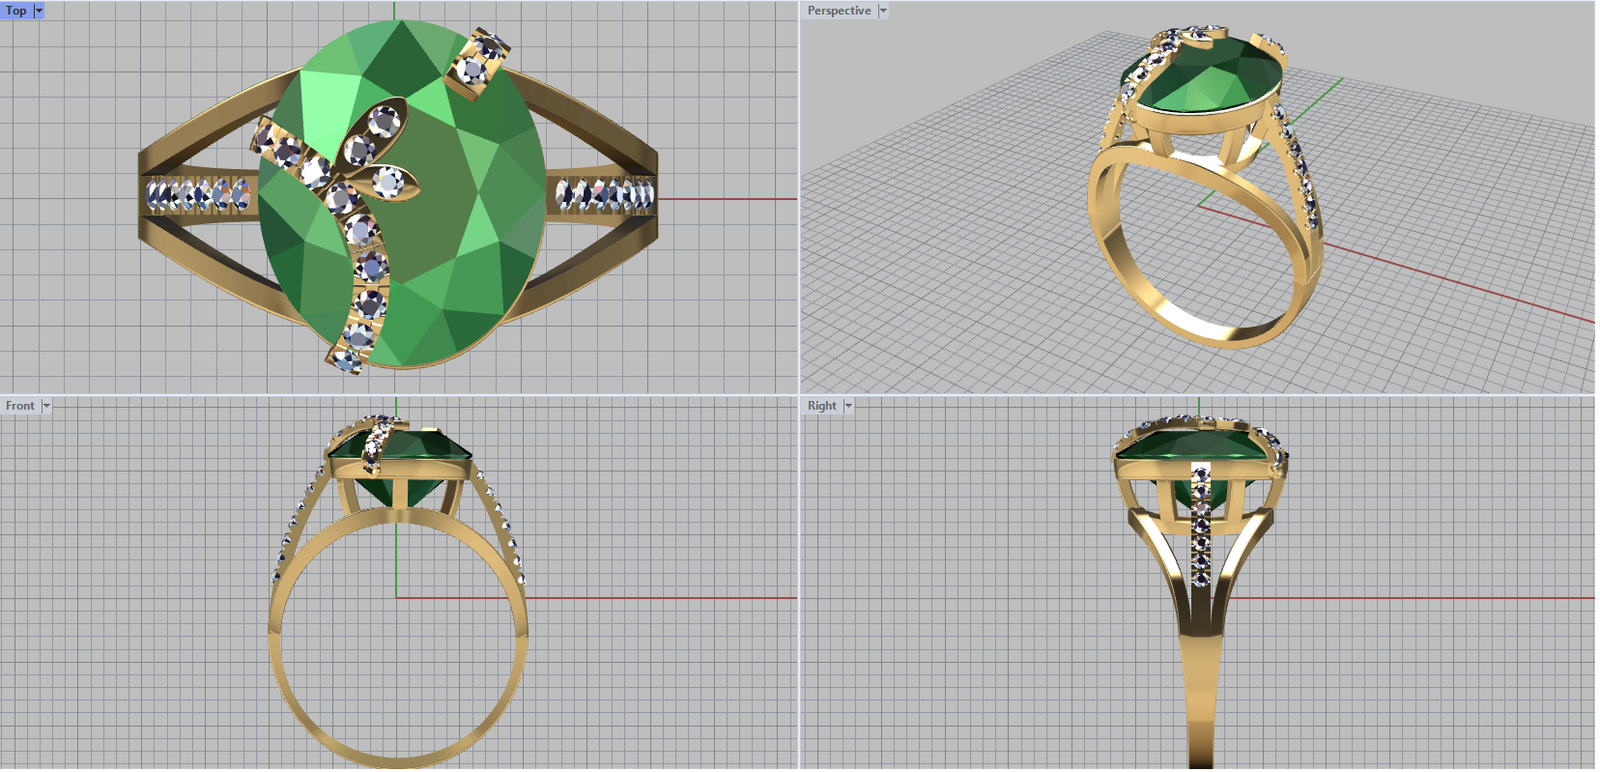The image size is (1600, 772).
Task: Select the right pavé diamond row in Top view
Action: 605,193
